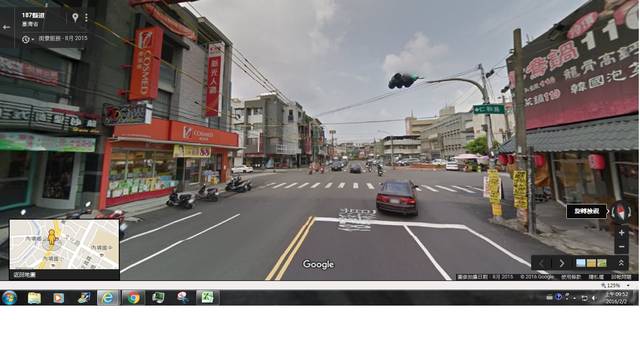This screenshot has height=360, width=640.
Task: Click the mini map with yellow pegman
Action: [64, 244]
